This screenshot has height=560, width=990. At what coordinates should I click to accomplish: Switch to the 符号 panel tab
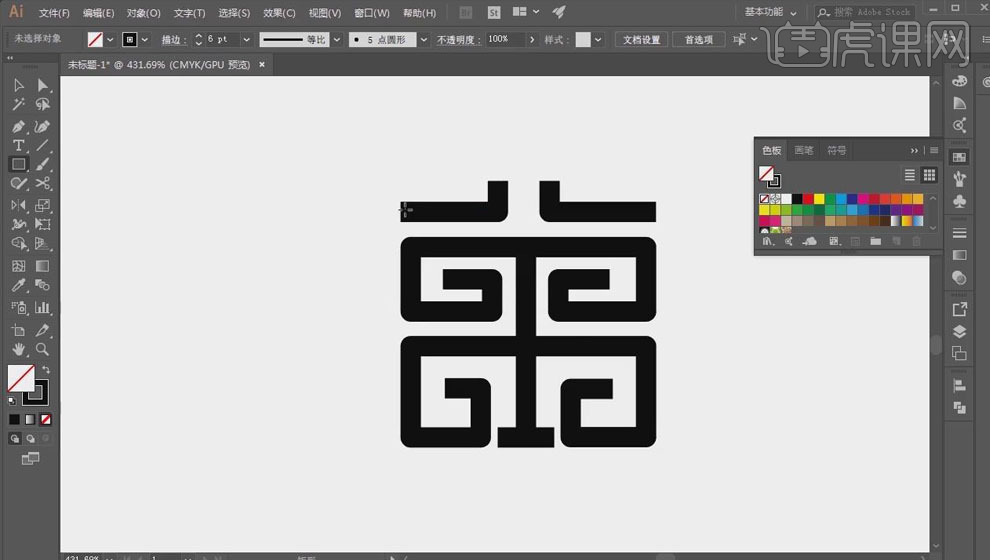coord(837,150)
